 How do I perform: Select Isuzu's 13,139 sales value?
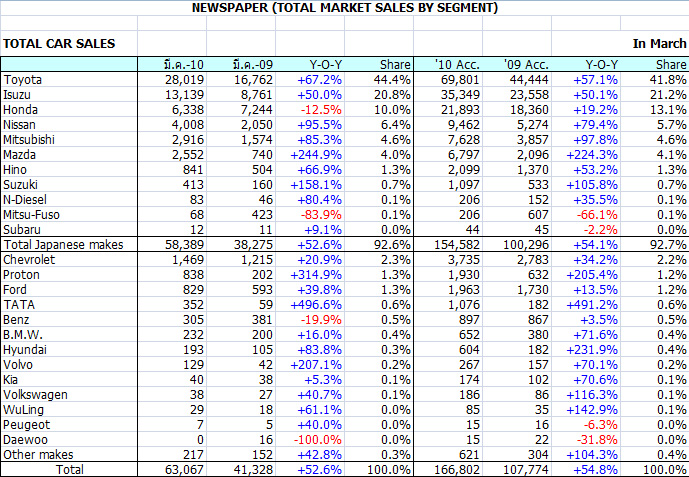pos(183,94)
